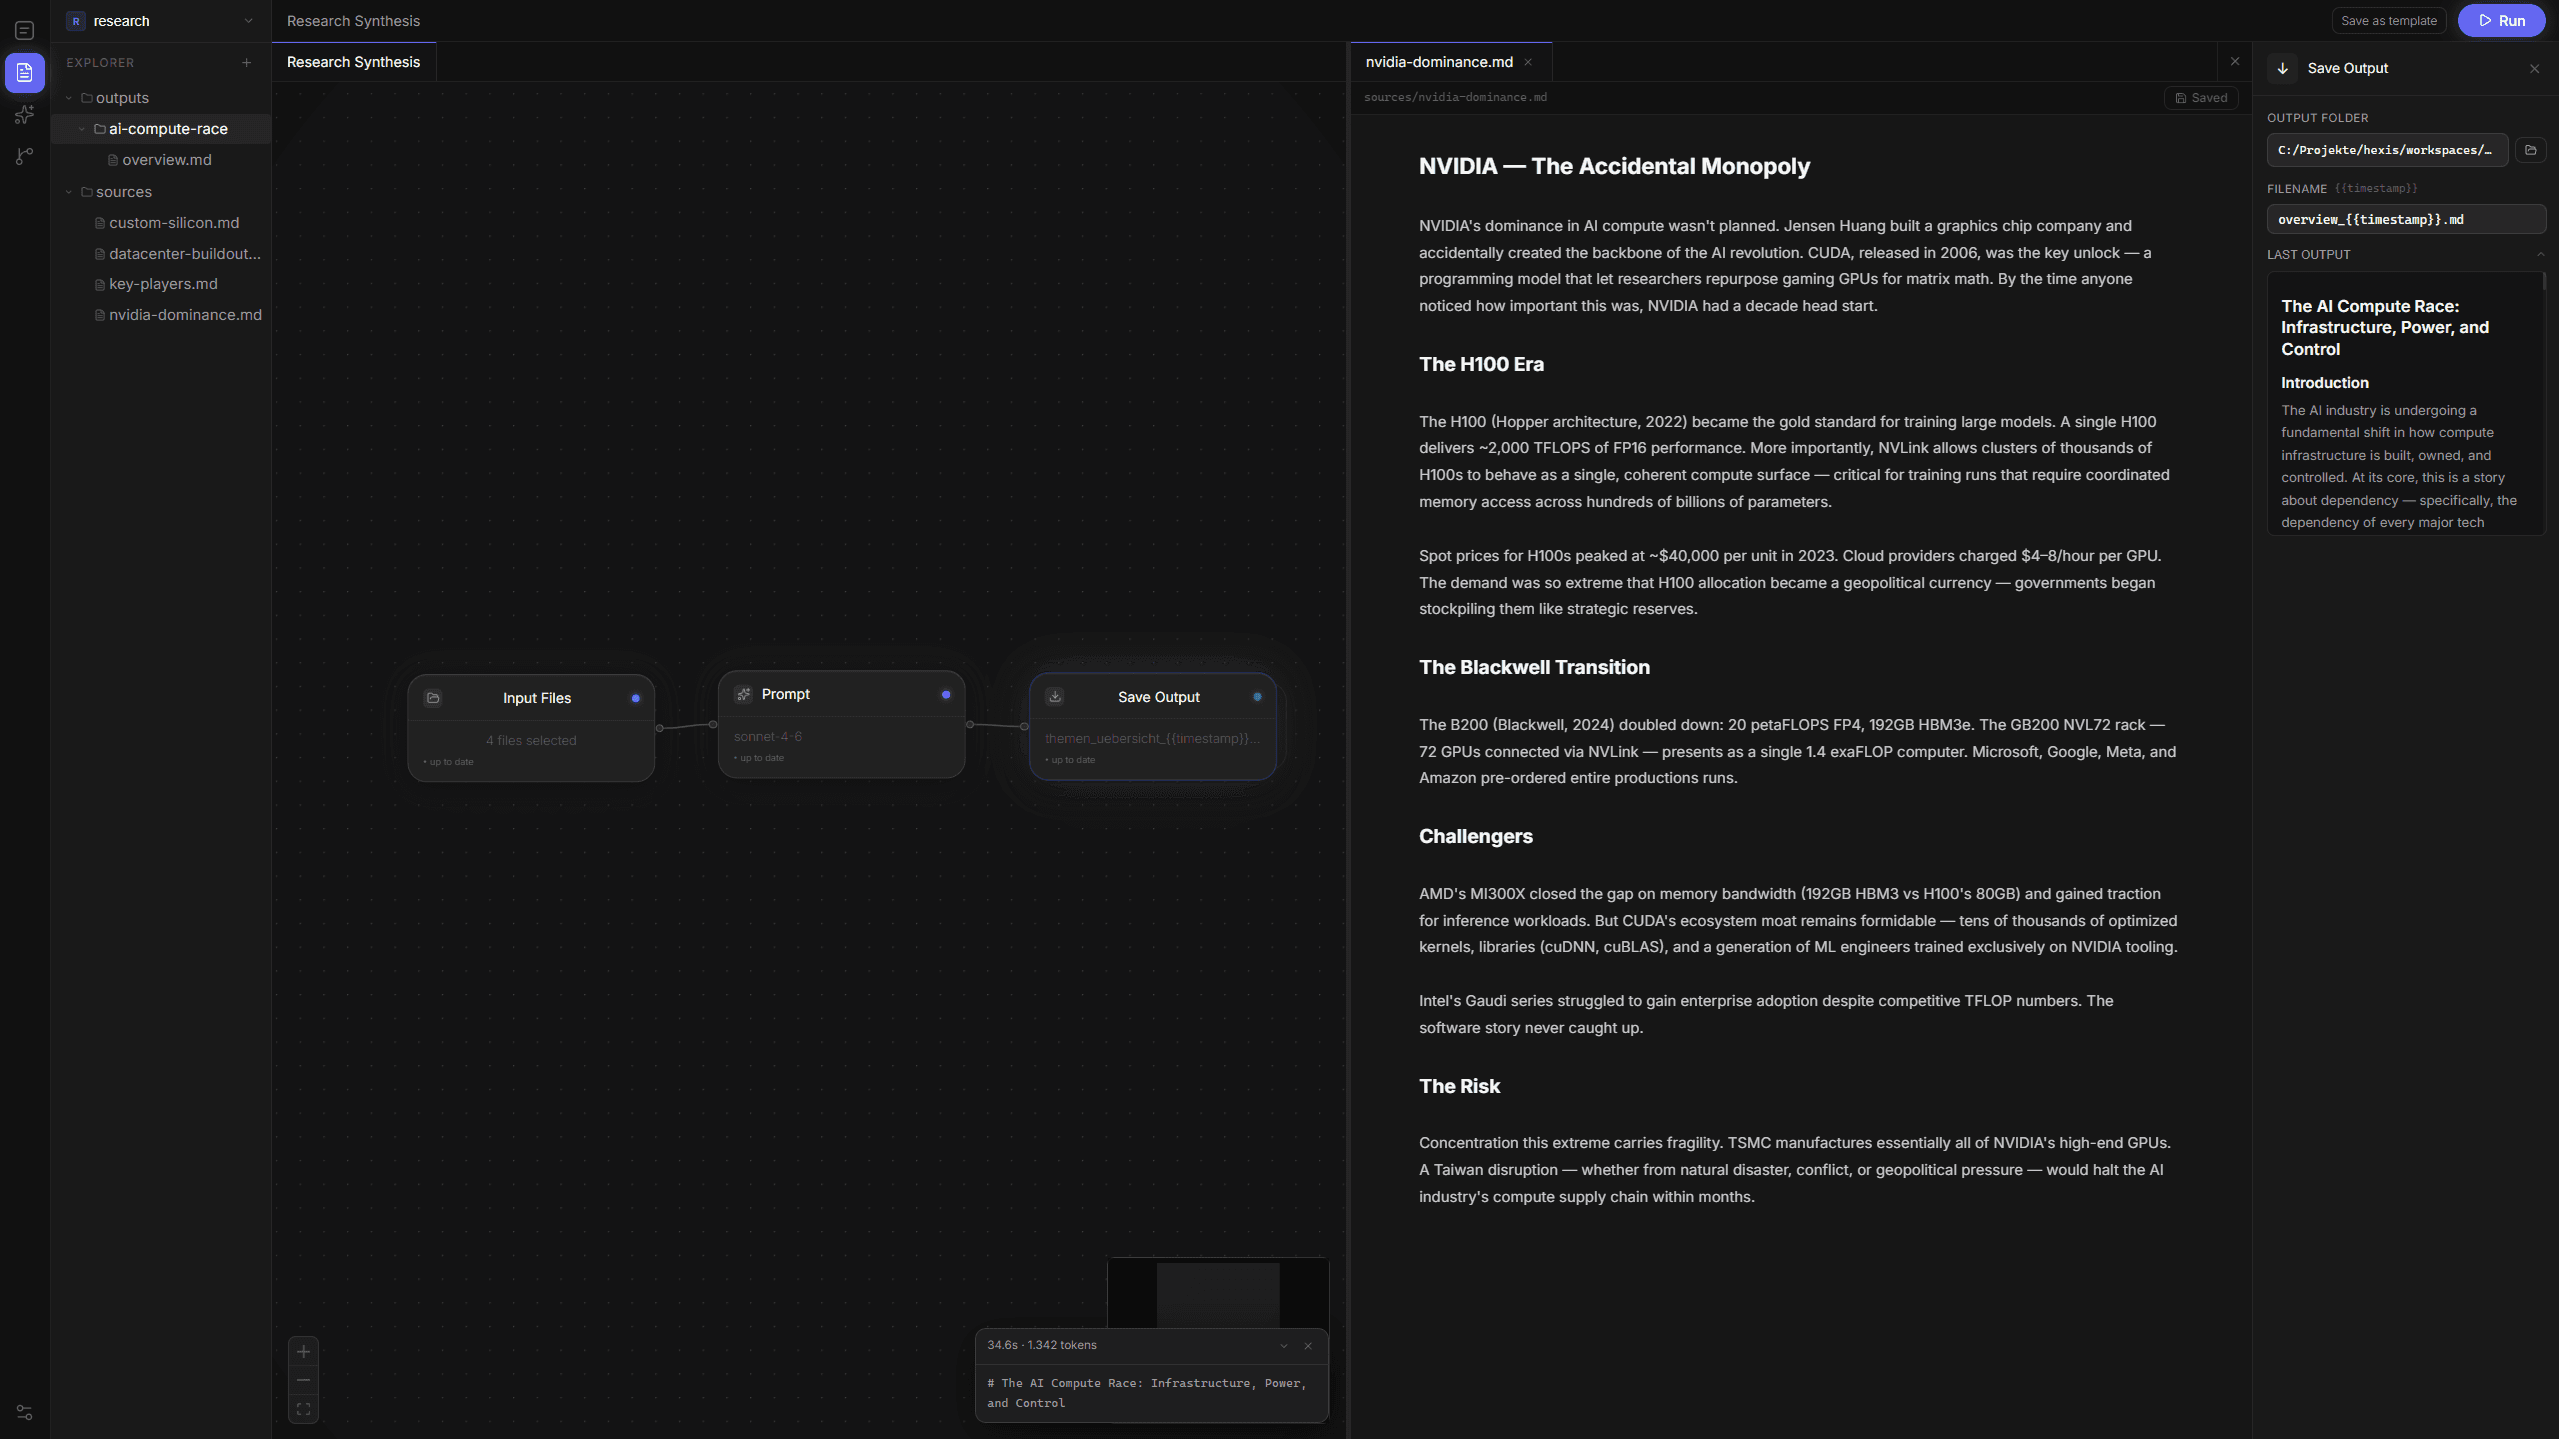Screen dimensions: 2559x1439
Task: Click the sources/nvidia-dominance.md breadcrumb path
Action: 1455,97
